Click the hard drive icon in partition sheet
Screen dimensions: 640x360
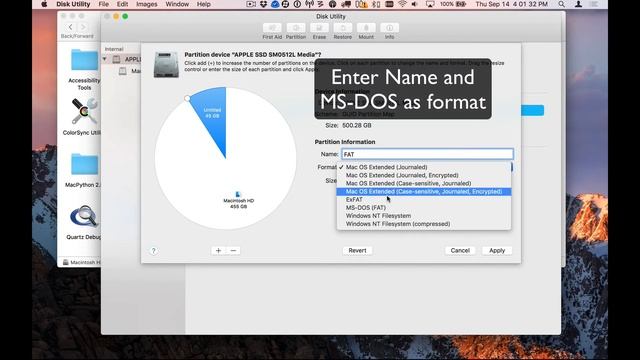pos(166,64)
